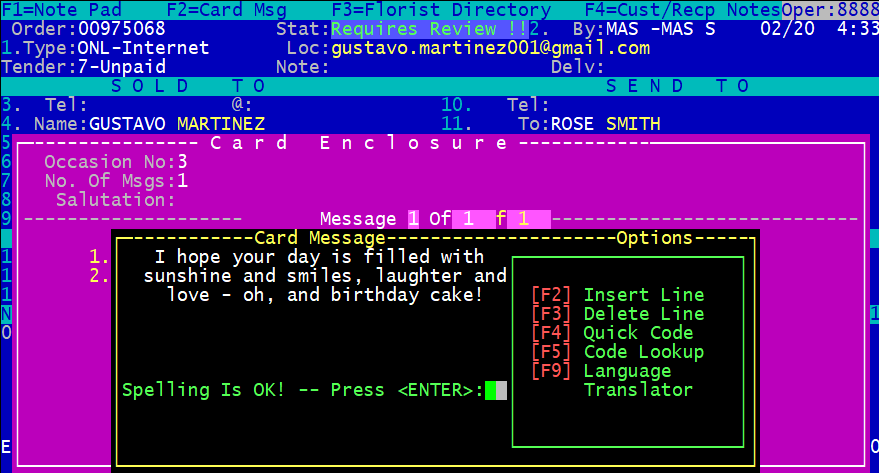Image resolution: width=879 pixels, height=473 pixels.
Task: Click the Loc email address field
Action: tap(490, 48)
